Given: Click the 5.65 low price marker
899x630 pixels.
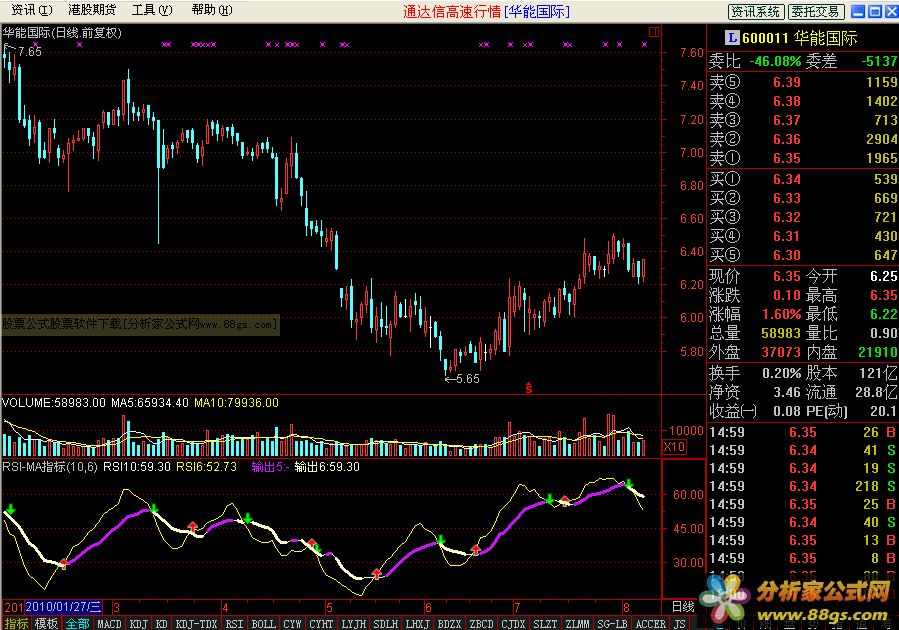Looking at the screenshot, I should (468, 378).
